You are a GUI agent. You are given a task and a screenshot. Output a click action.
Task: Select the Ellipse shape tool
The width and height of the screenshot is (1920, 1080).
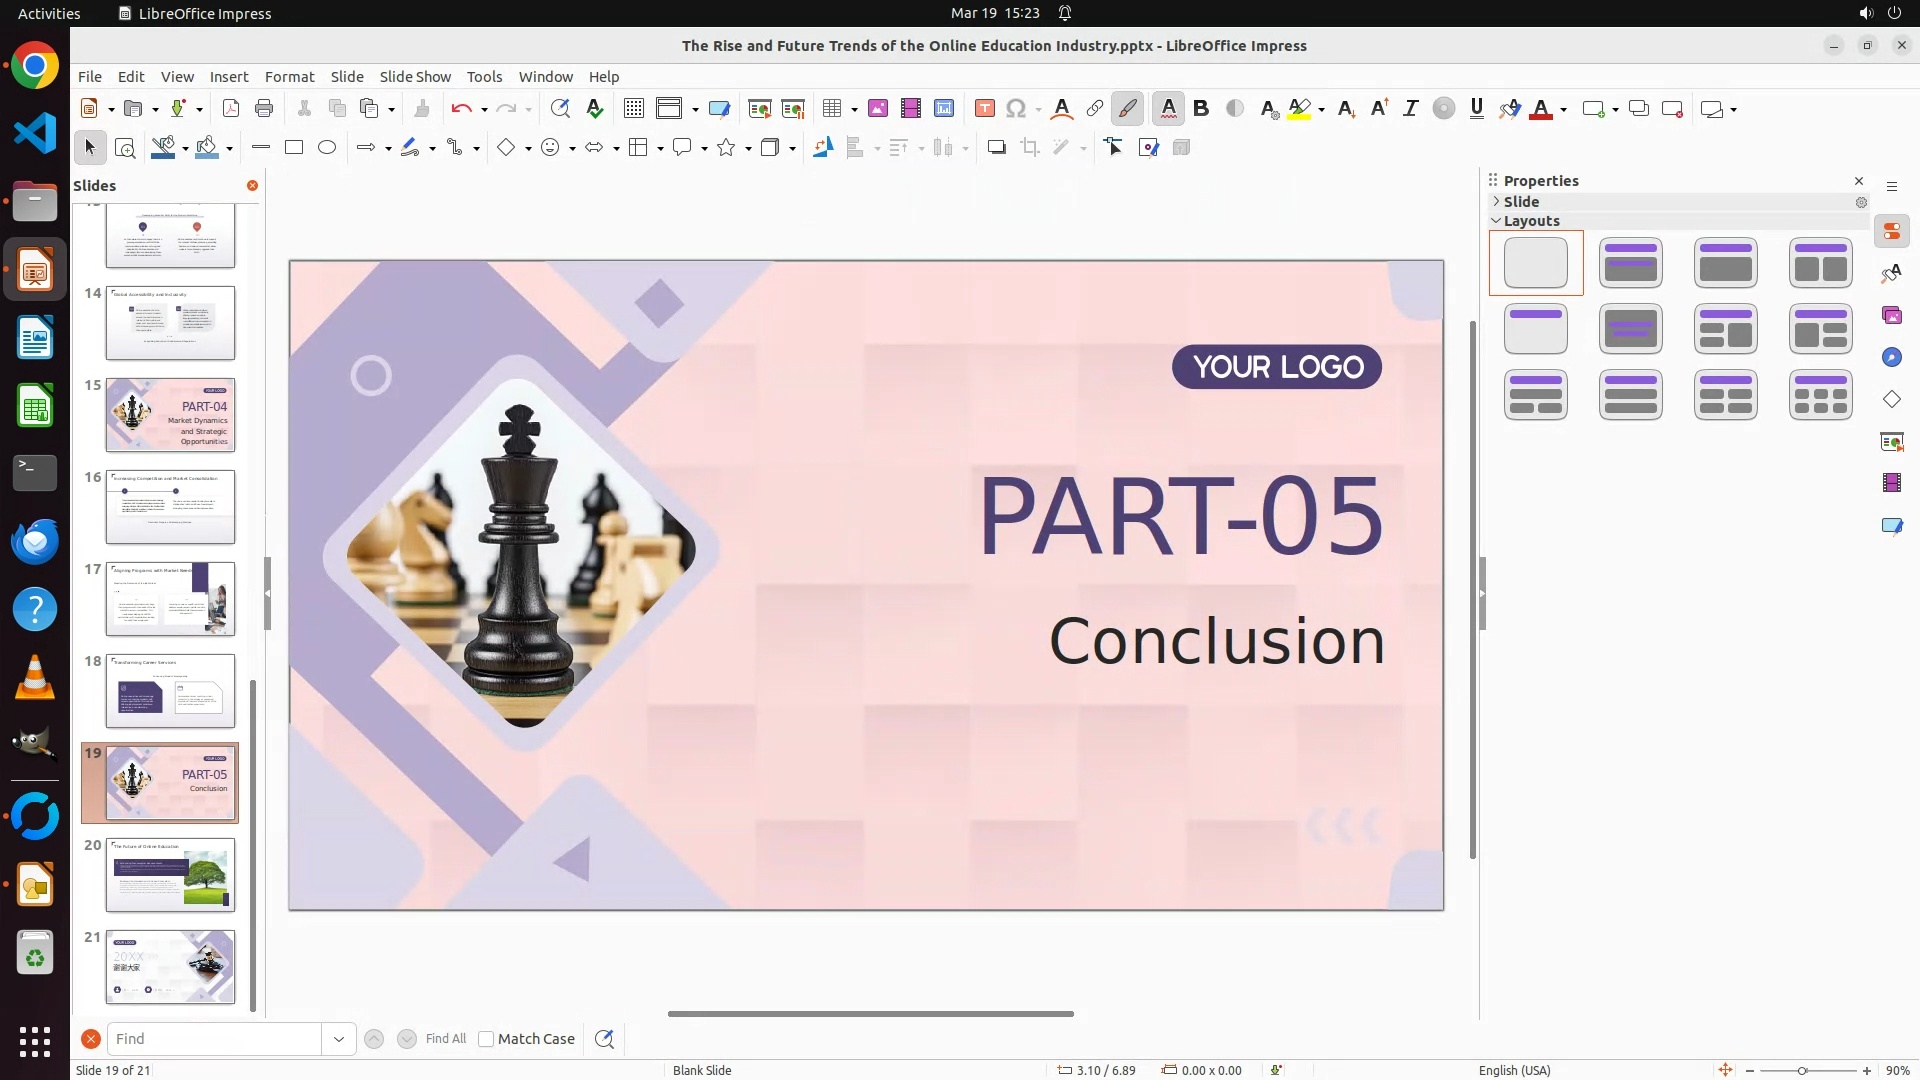pyautogui.click(x=327, y=148)
